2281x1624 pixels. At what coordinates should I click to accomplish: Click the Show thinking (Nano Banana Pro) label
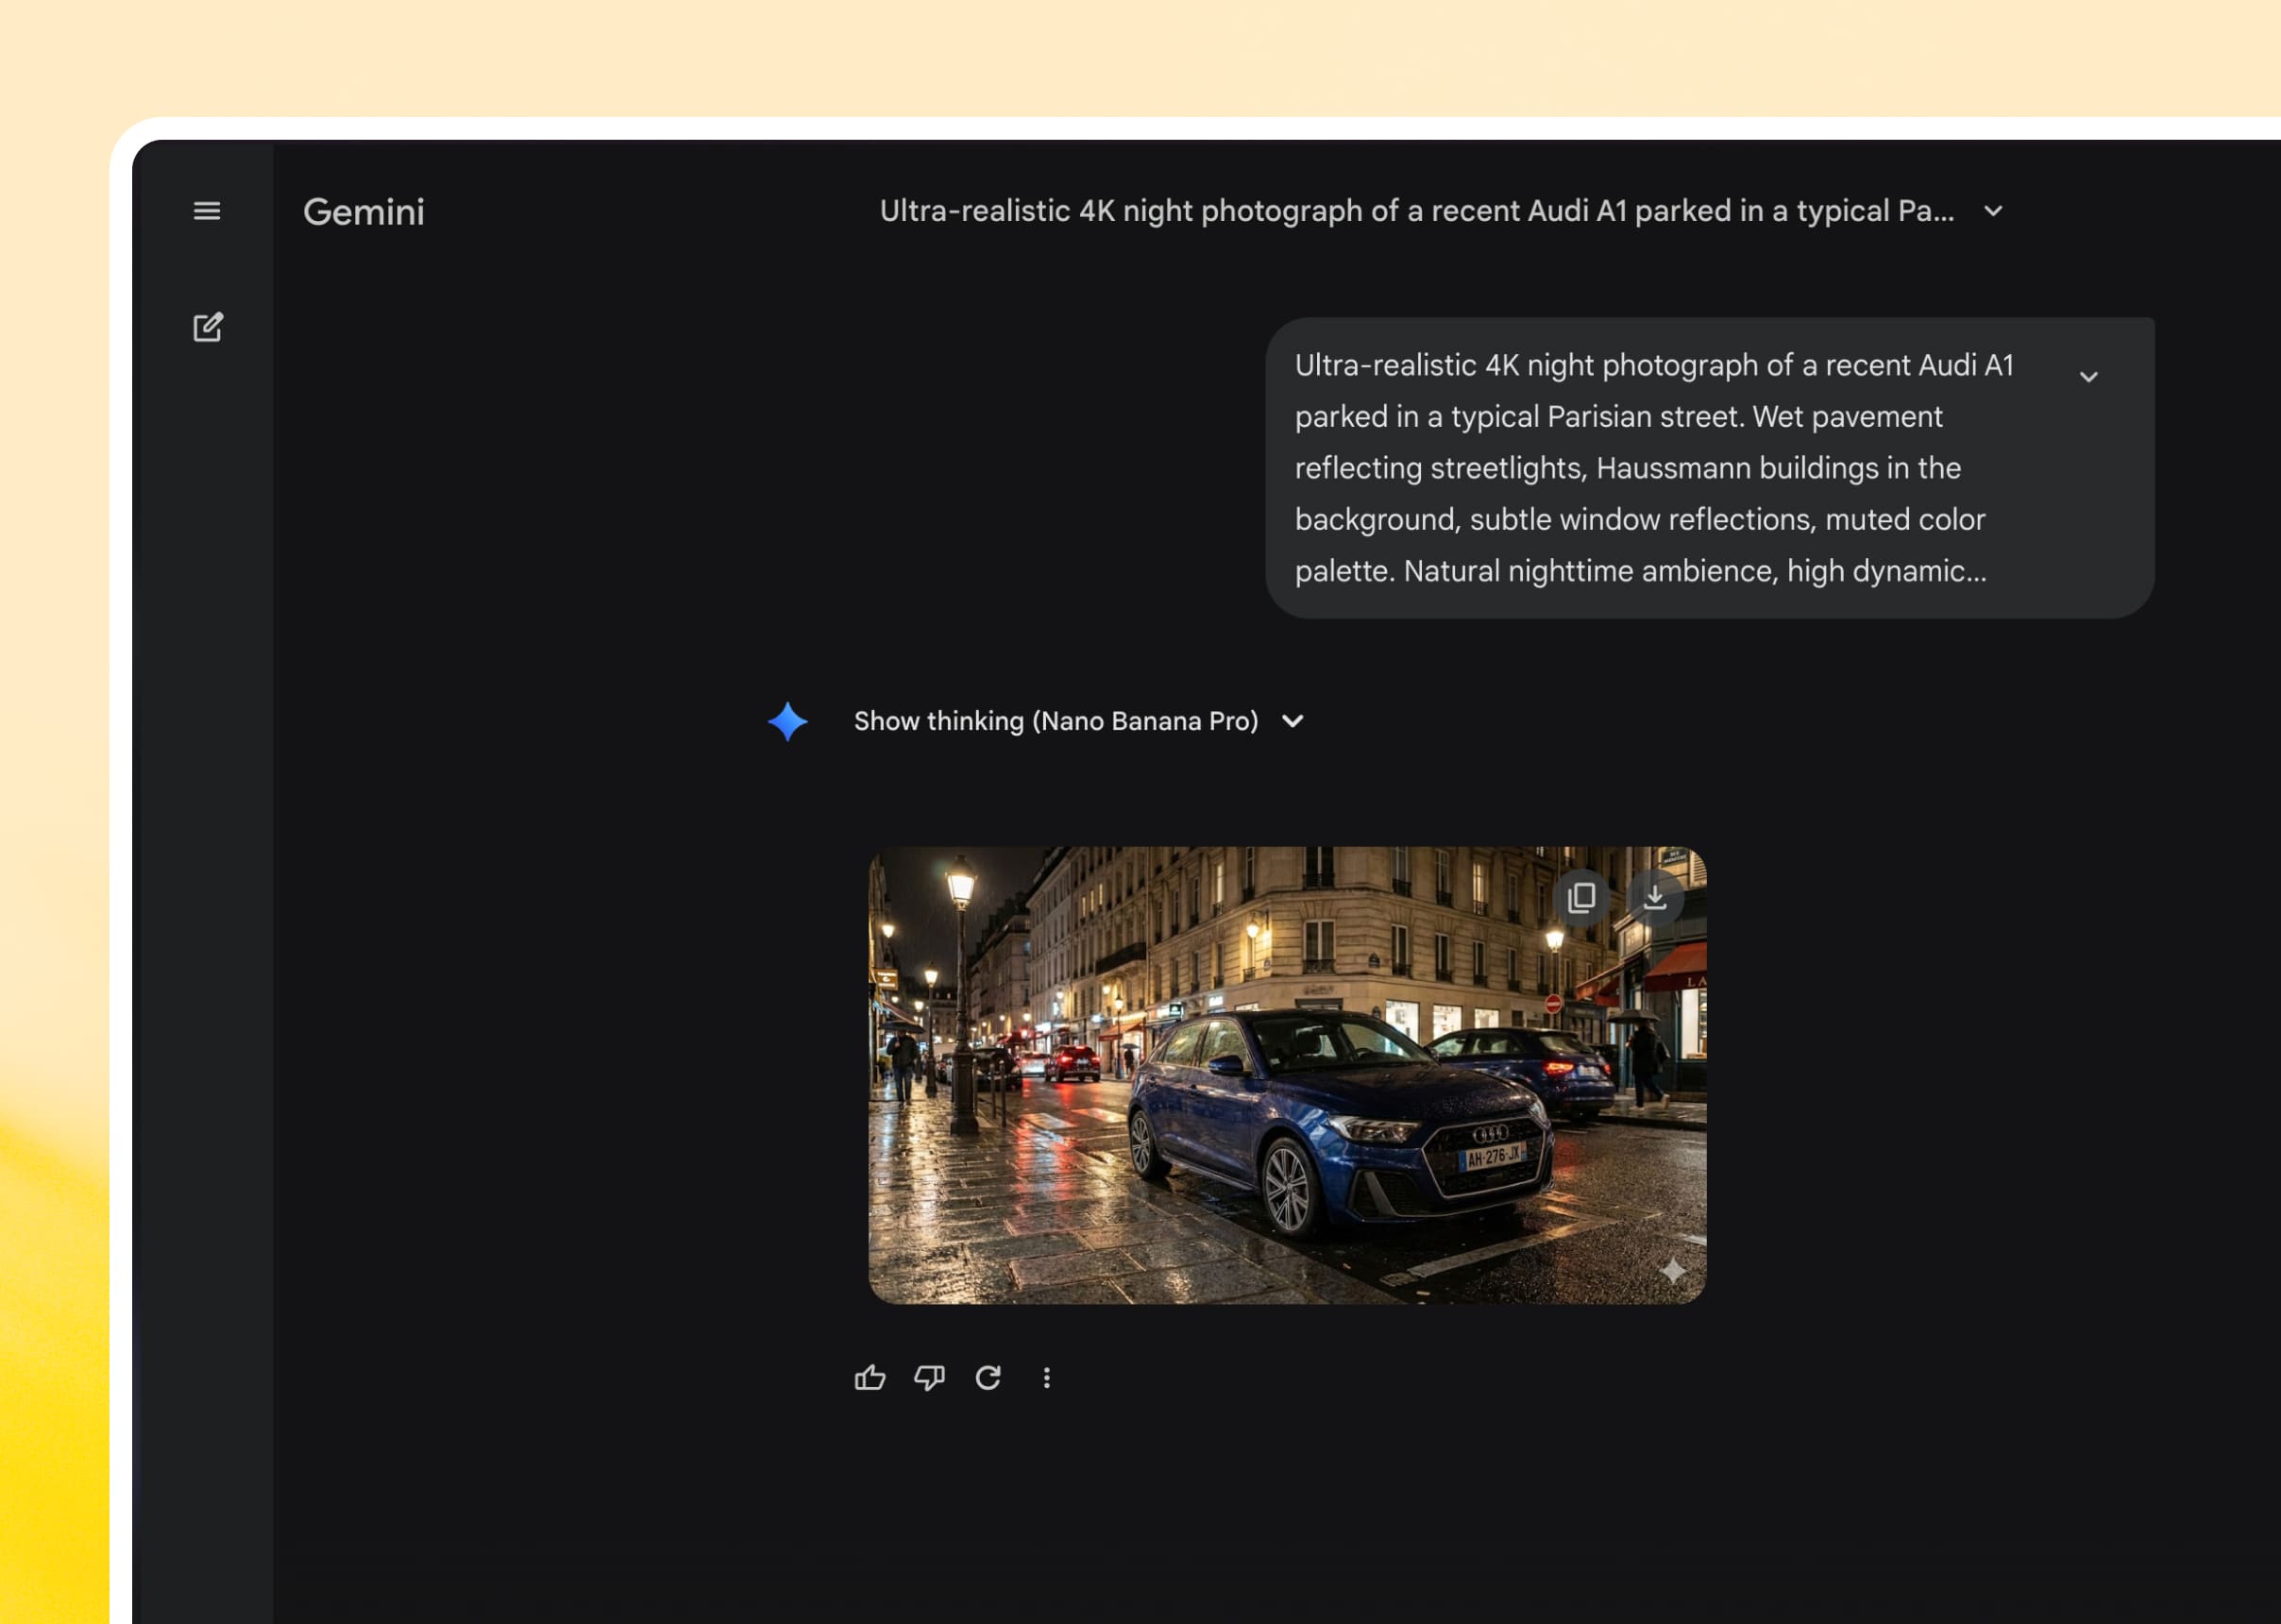[x=1055, y=721]
